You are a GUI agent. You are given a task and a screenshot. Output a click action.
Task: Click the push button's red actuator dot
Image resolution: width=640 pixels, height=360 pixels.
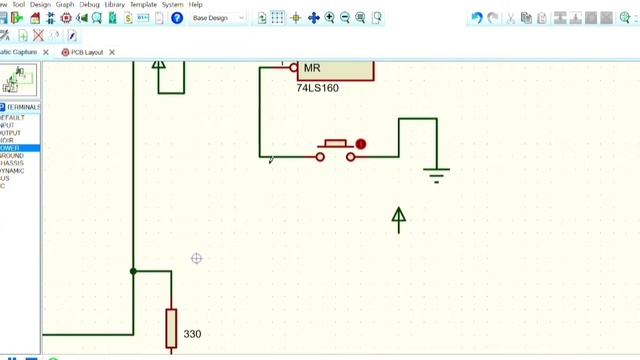pos(360,144)
